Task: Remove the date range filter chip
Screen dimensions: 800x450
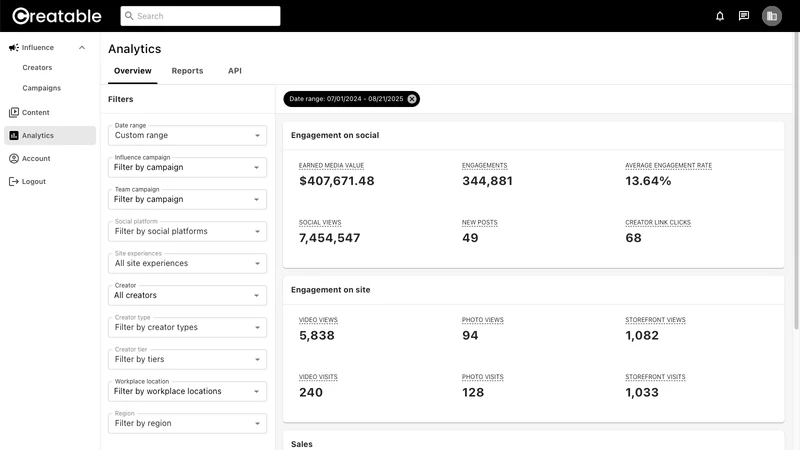Action: (412, 99)
